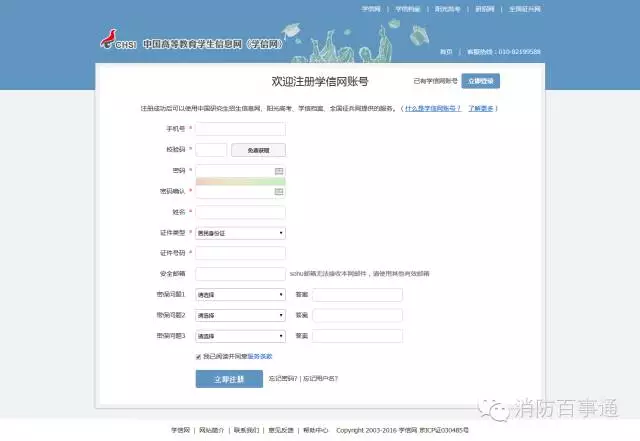Open 联系我们 in the footer
640x441 pixels.
[247, 430]
